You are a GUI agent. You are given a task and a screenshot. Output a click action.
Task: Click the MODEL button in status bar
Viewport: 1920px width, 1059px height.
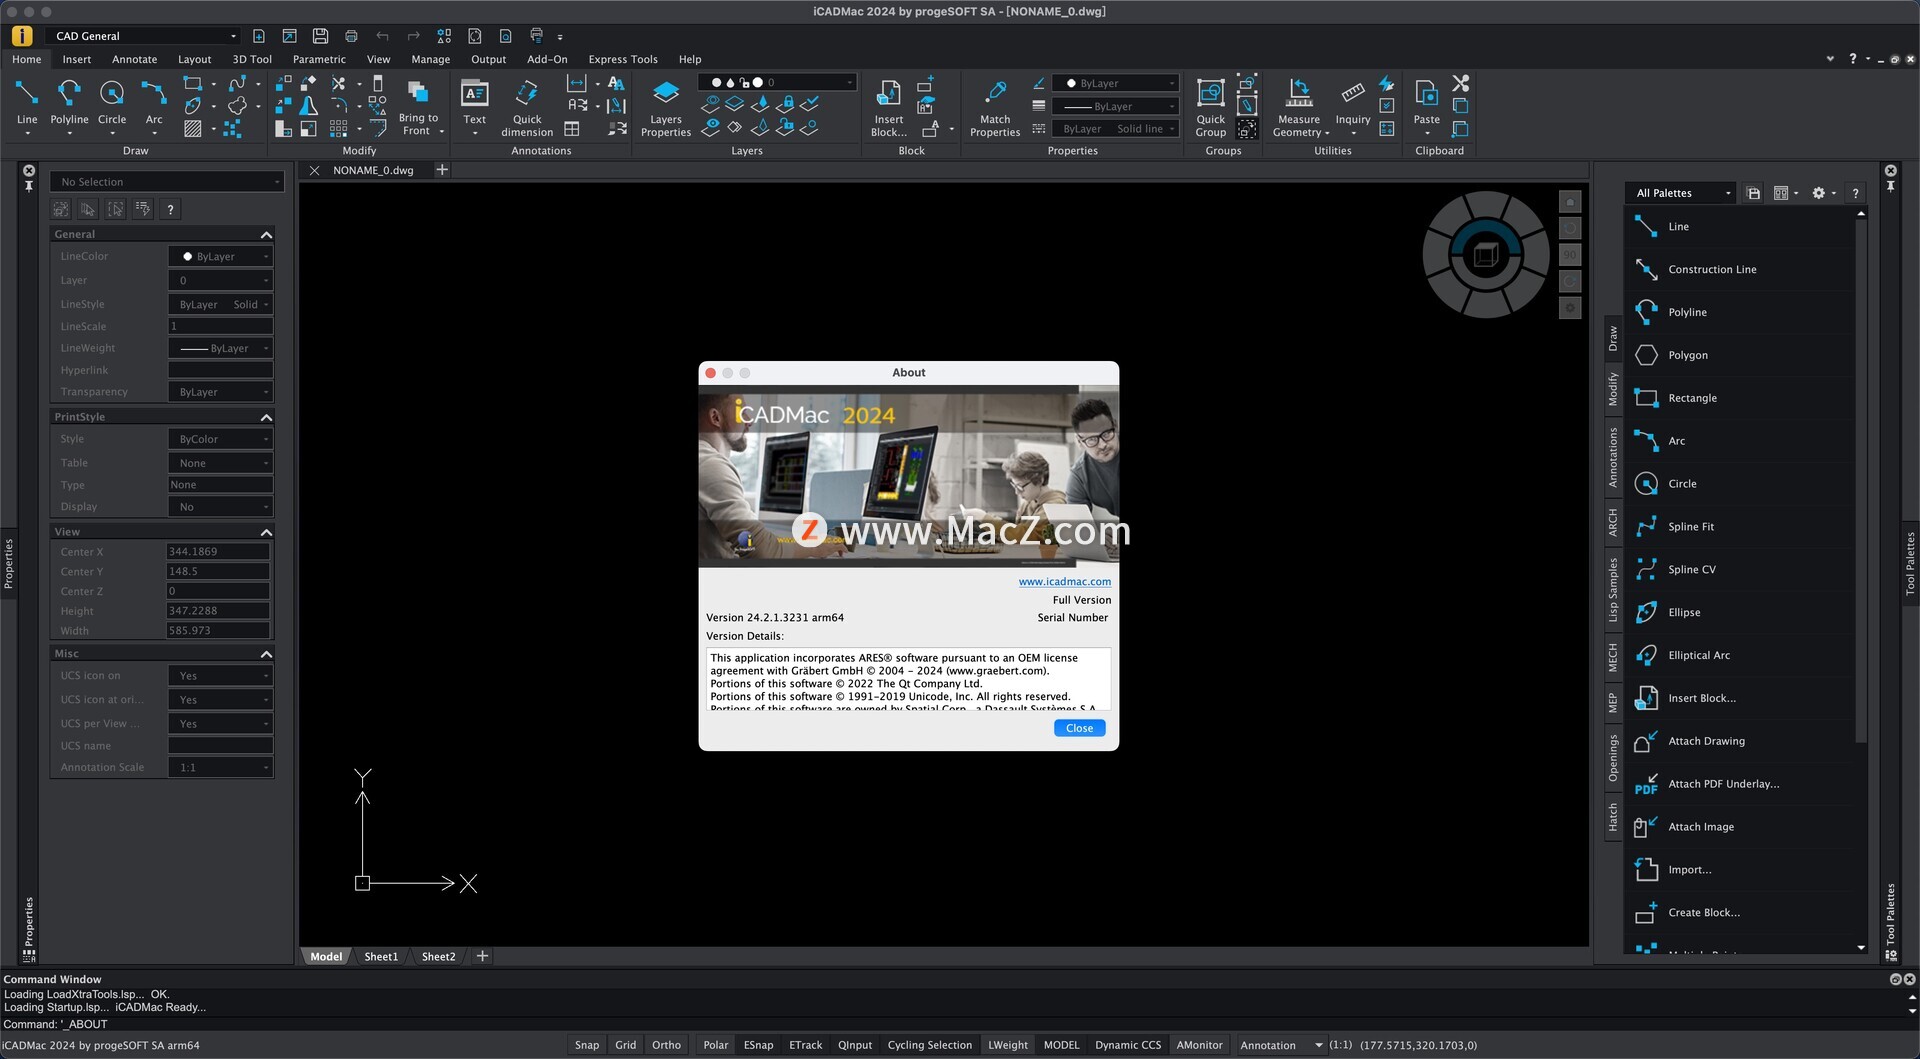click(x=1061, y=1045)
